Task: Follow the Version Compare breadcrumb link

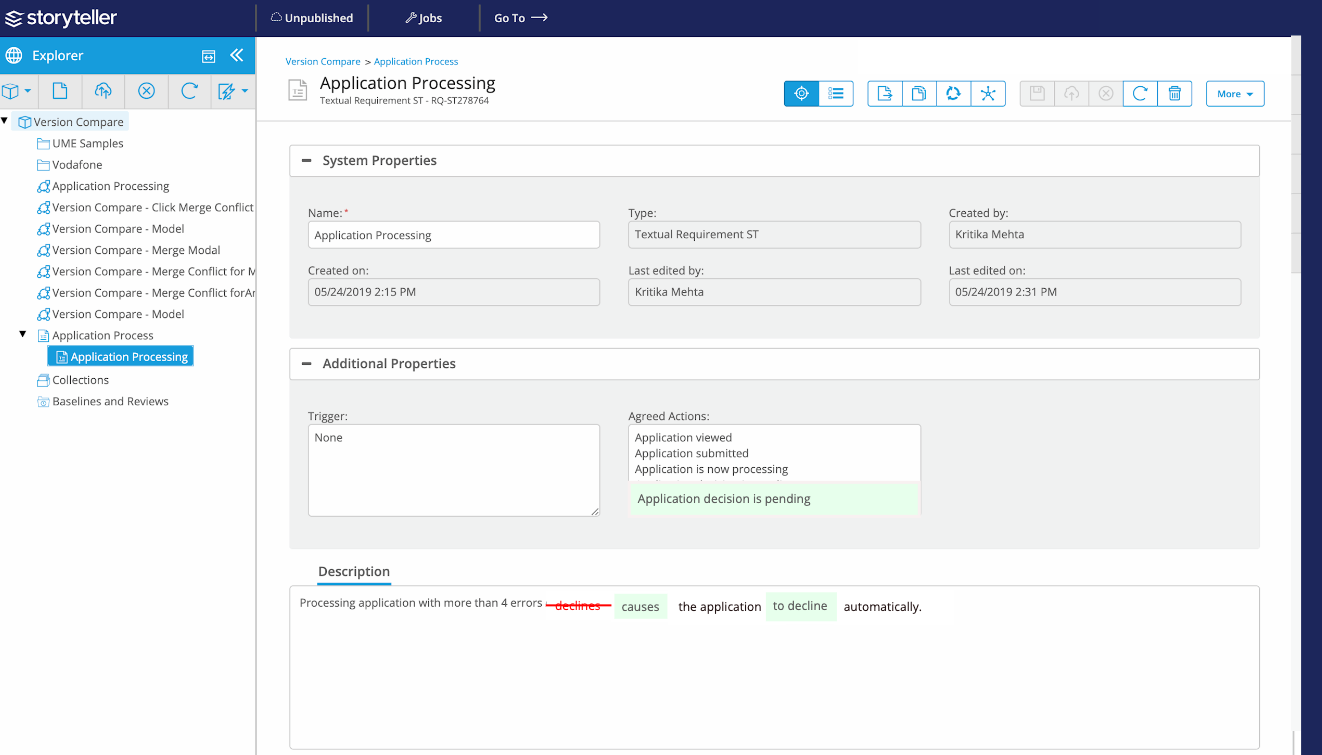Action: point(323,62)
